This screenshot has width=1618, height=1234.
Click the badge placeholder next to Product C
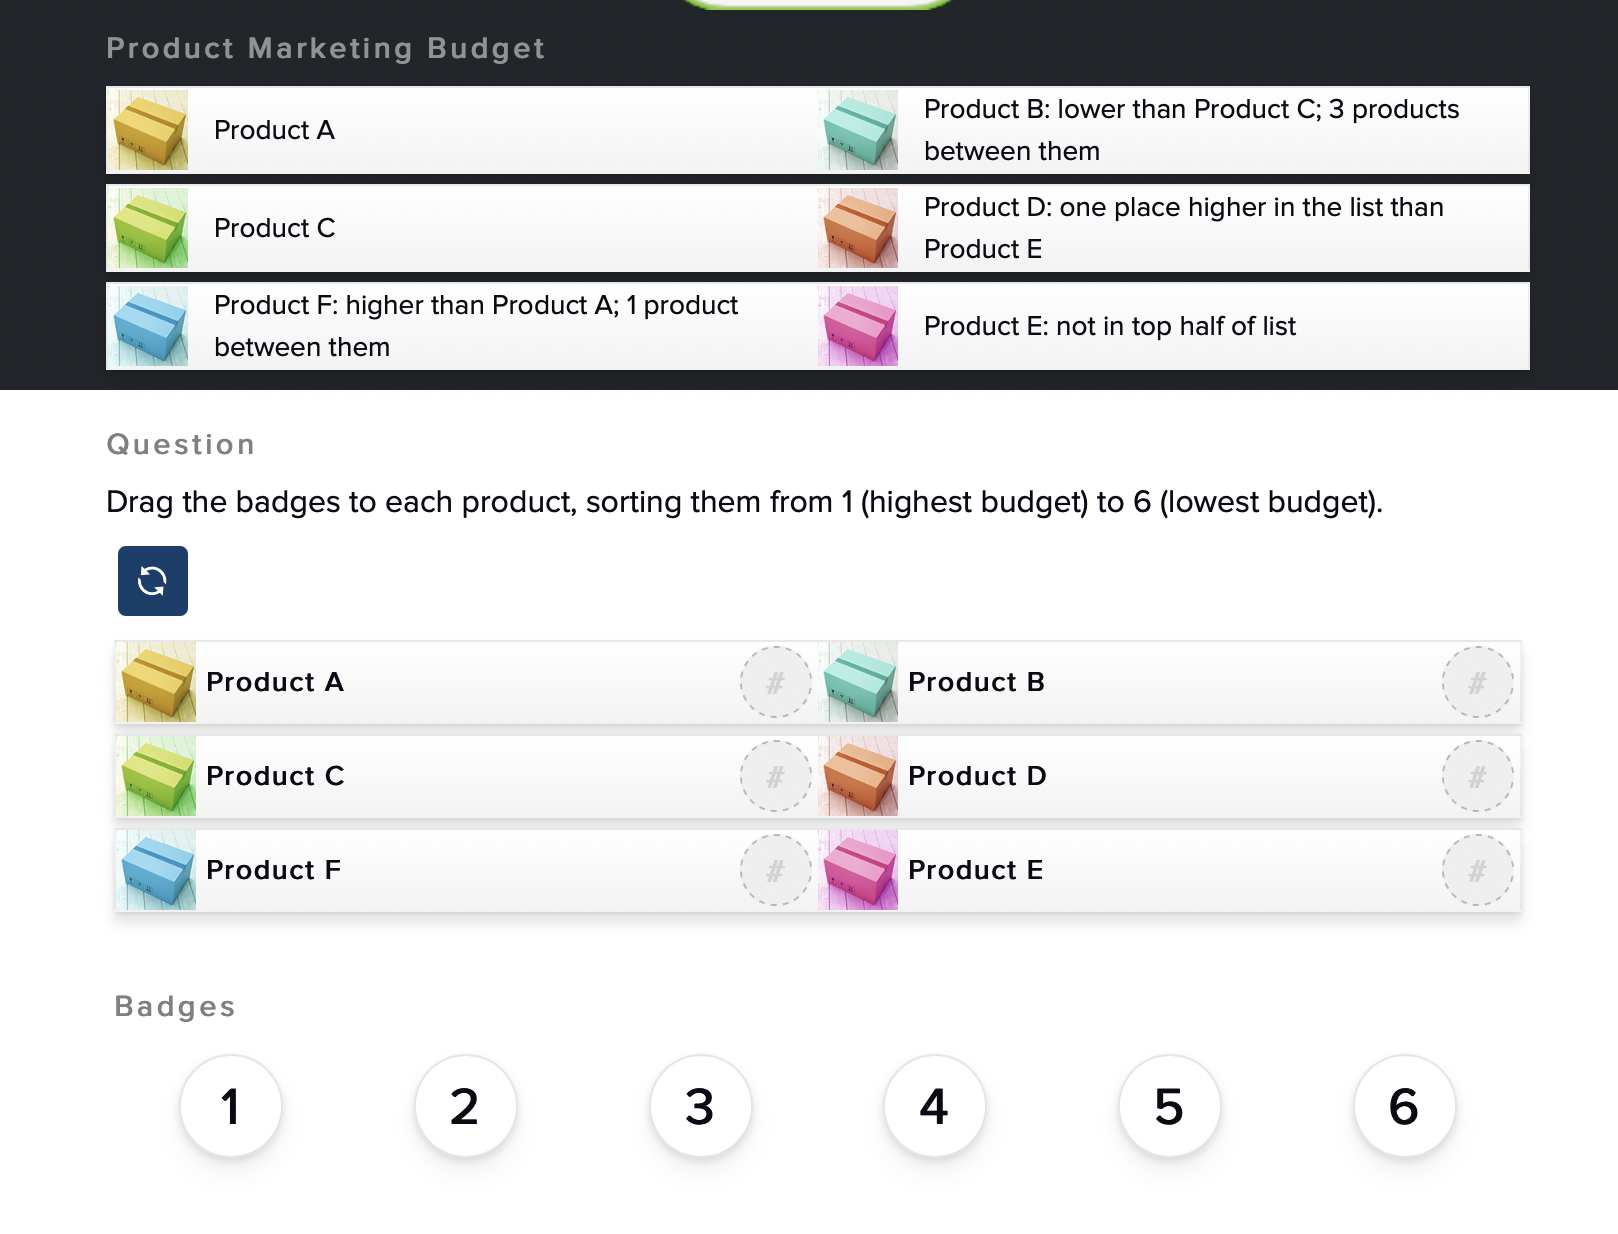click(x=774, y=776)
